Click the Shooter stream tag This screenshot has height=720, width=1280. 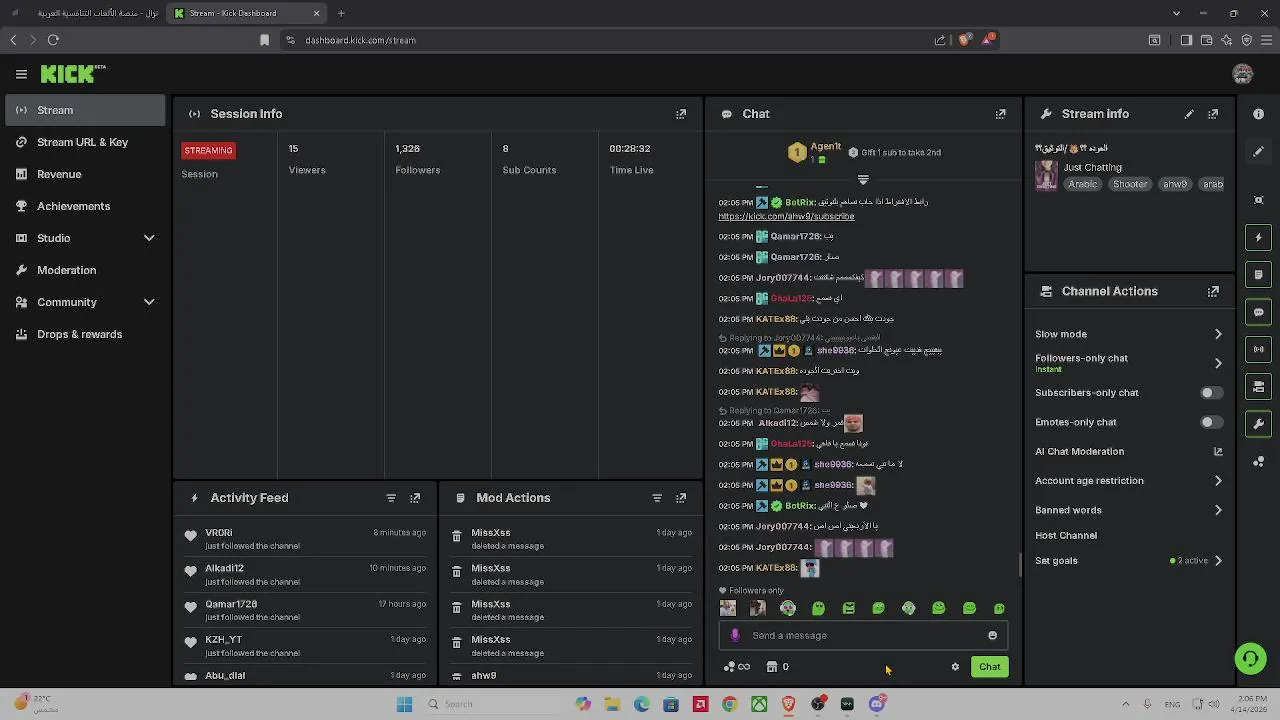click(1130, 184)
